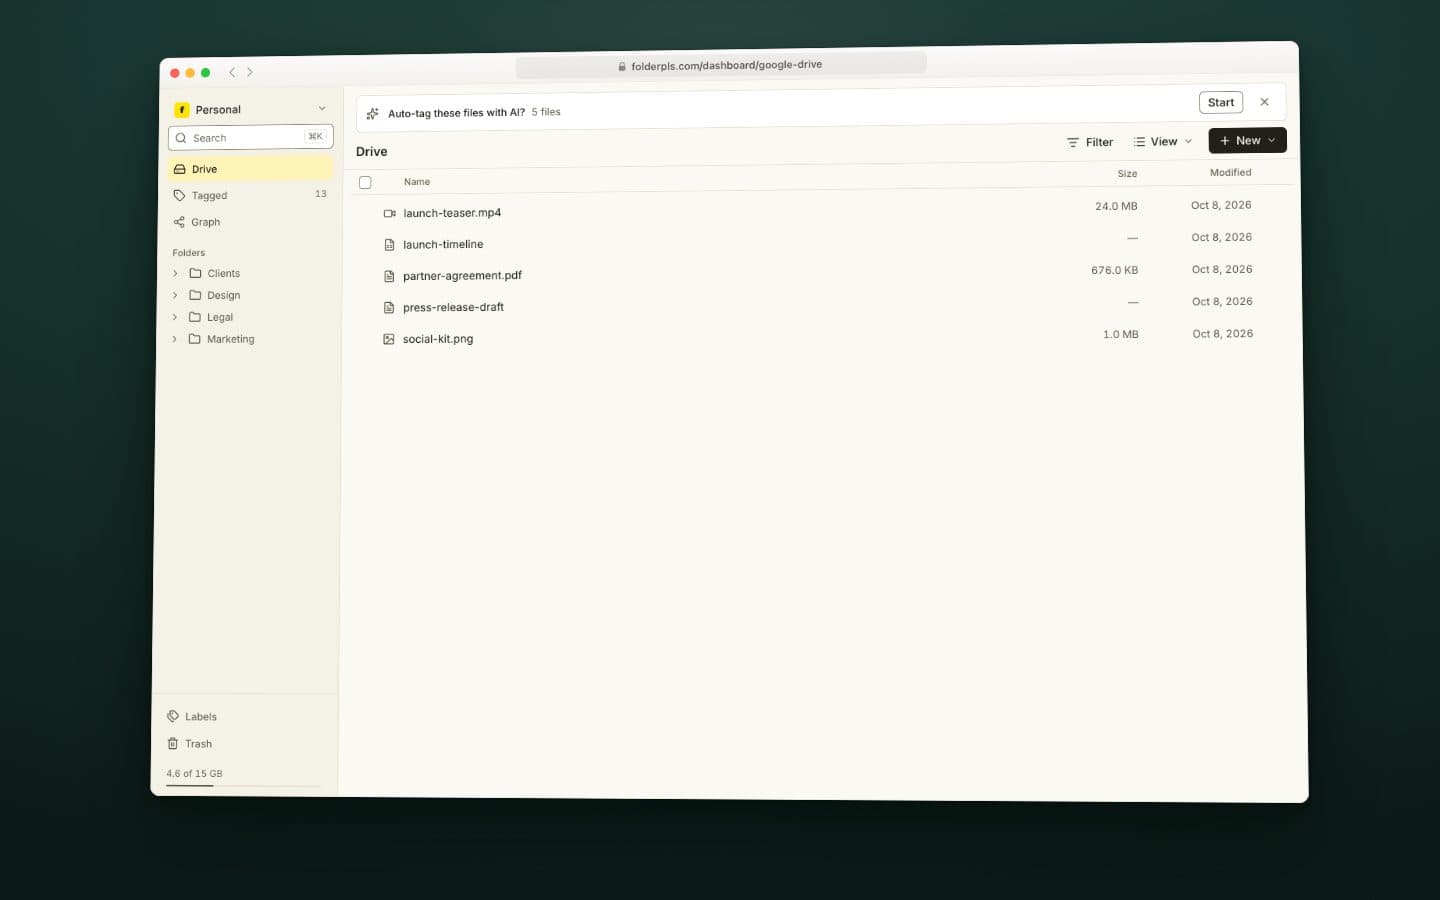Sort by the Size column header
1440x900 pixels.
1127,173
